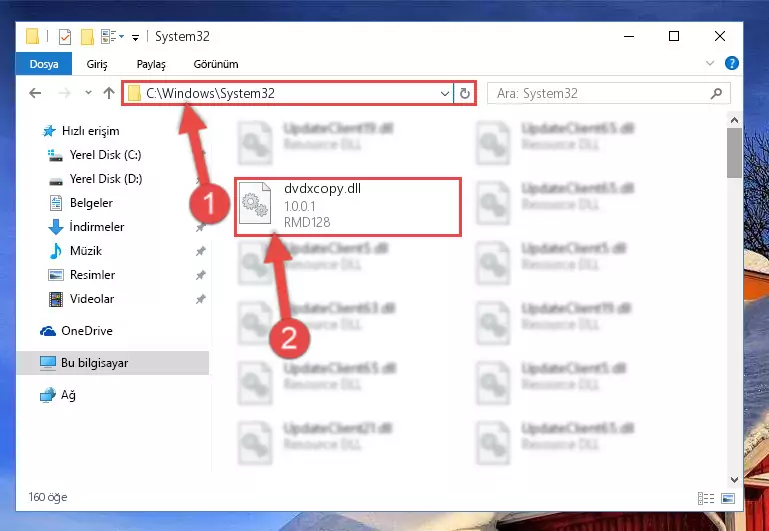The image size is (769, 531).
Task: Go back with the left arrow button
Action: 35,93
